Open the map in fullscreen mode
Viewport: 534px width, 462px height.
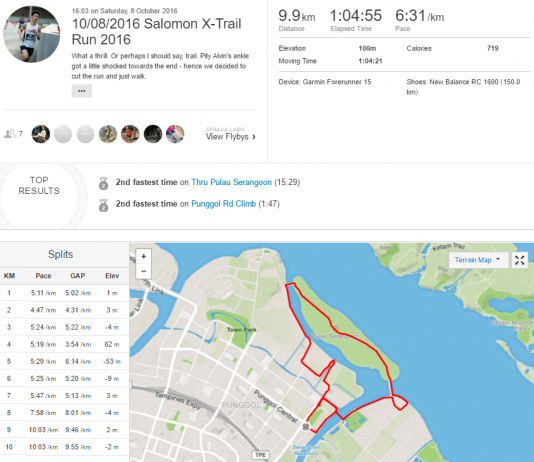tap(520, 260)
